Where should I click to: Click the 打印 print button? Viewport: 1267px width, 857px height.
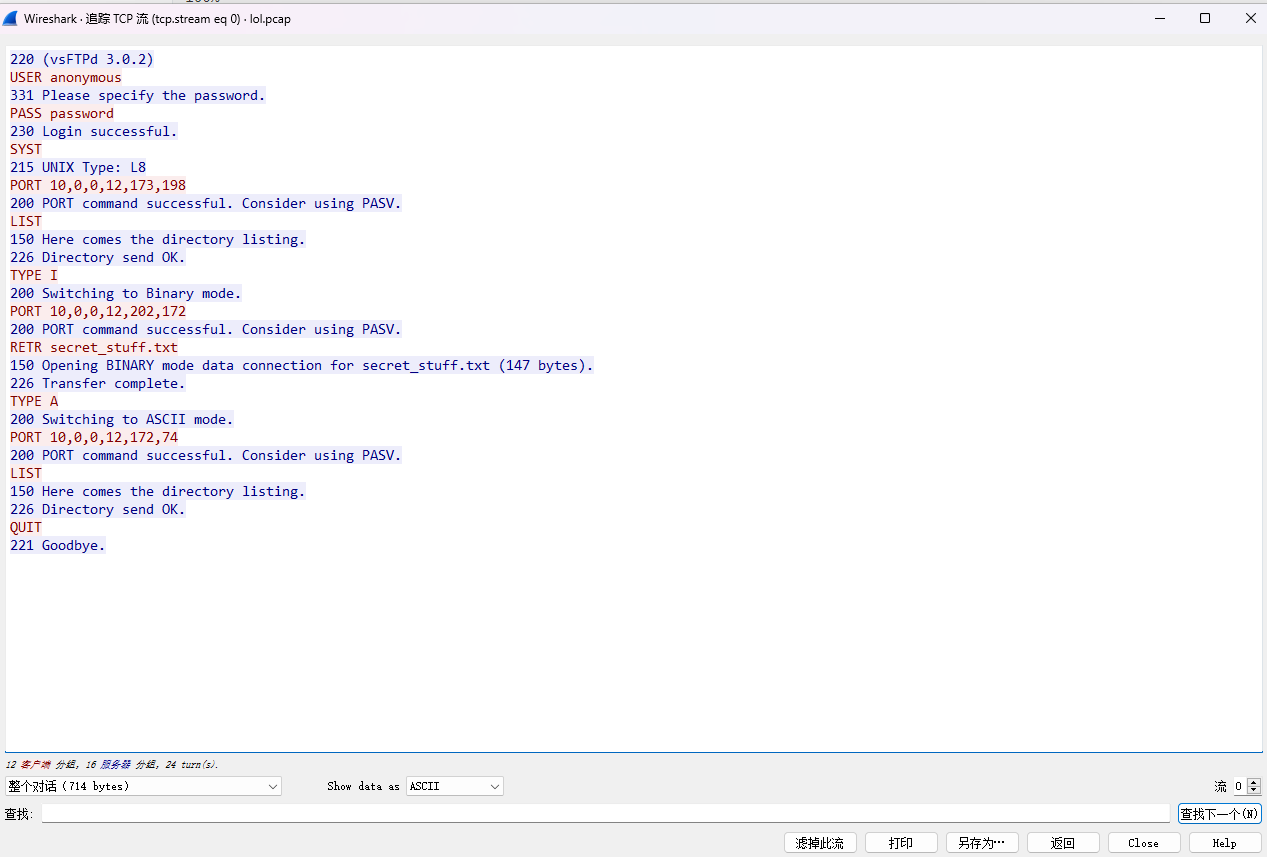901,843
